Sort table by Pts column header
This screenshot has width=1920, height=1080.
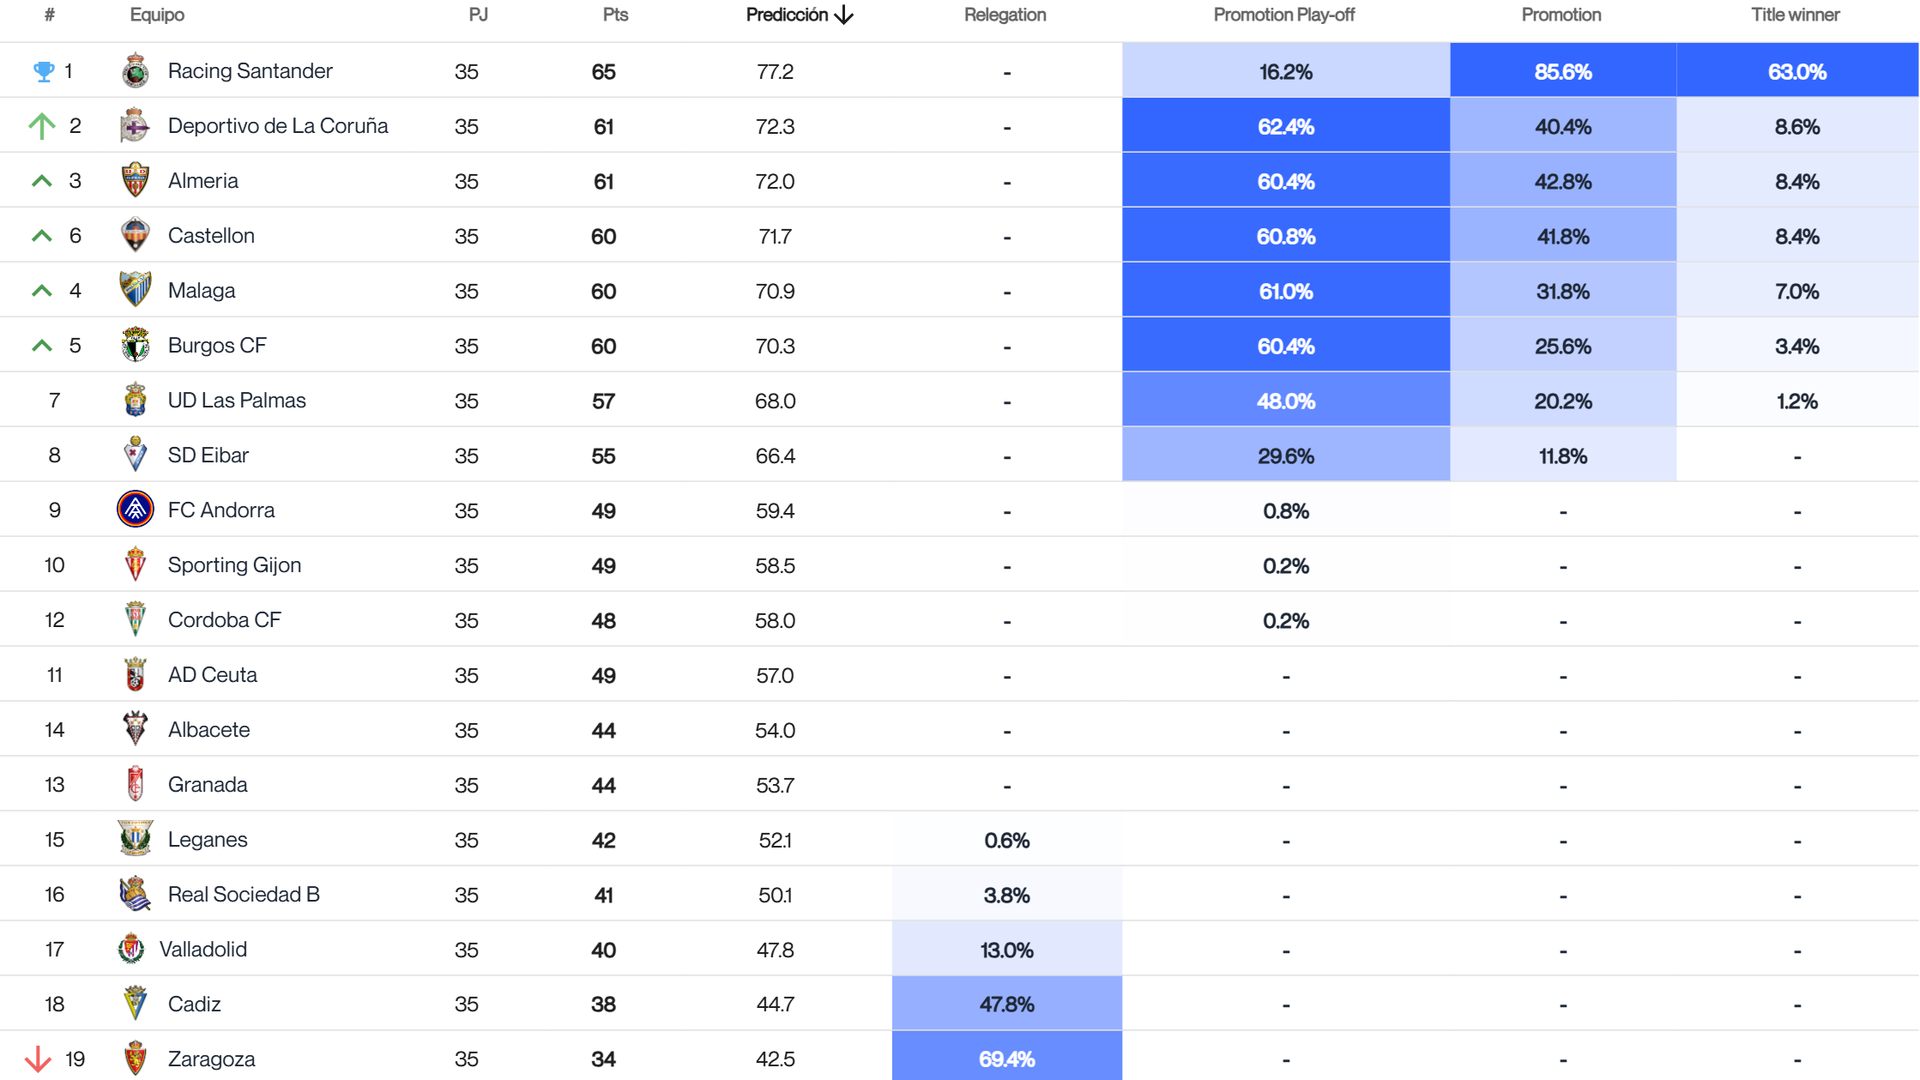tap(615, 15)
